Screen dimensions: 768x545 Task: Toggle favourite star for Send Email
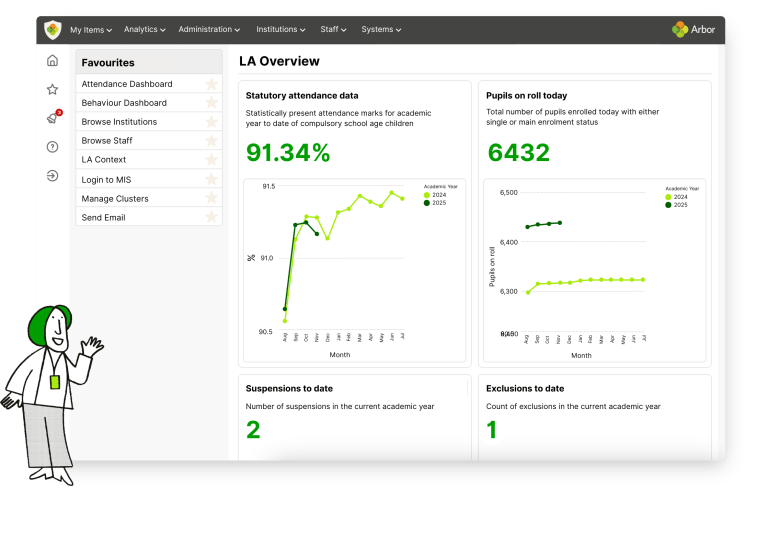point(212,217)
